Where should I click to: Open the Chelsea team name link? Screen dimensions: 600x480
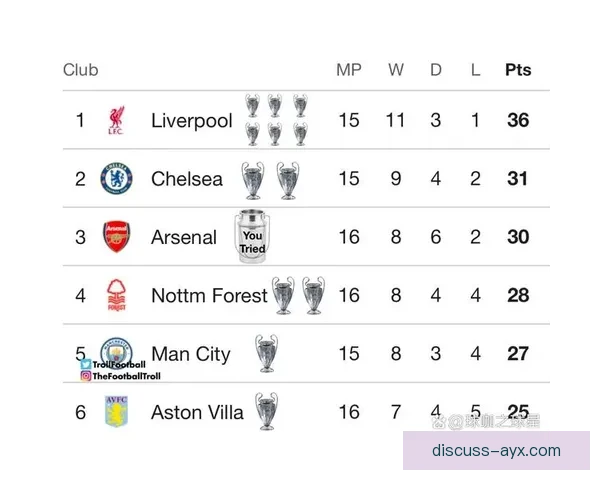click(187, 179)
